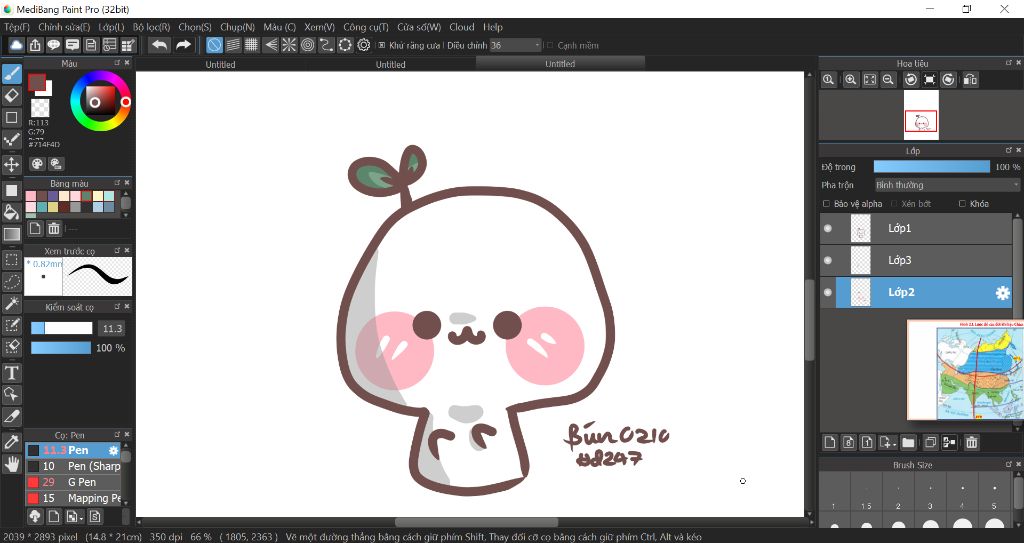
Task: Open the snap settings gear icon
Action: pyautogui.click(x=364, y=44)
